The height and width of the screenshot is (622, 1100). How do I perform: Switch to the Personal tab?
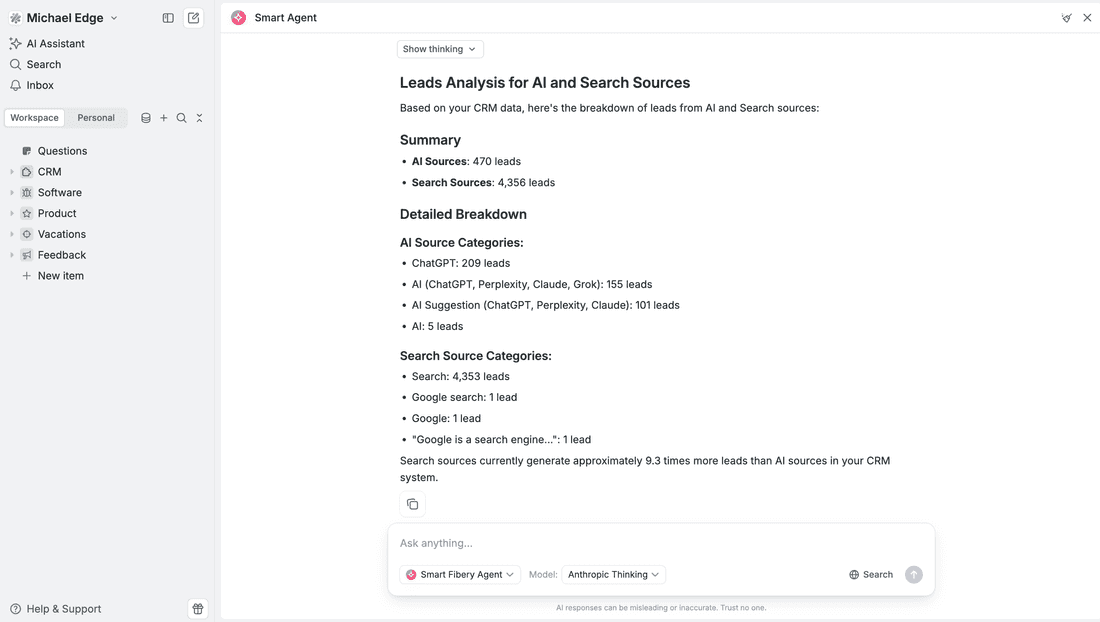click(96, 118)
